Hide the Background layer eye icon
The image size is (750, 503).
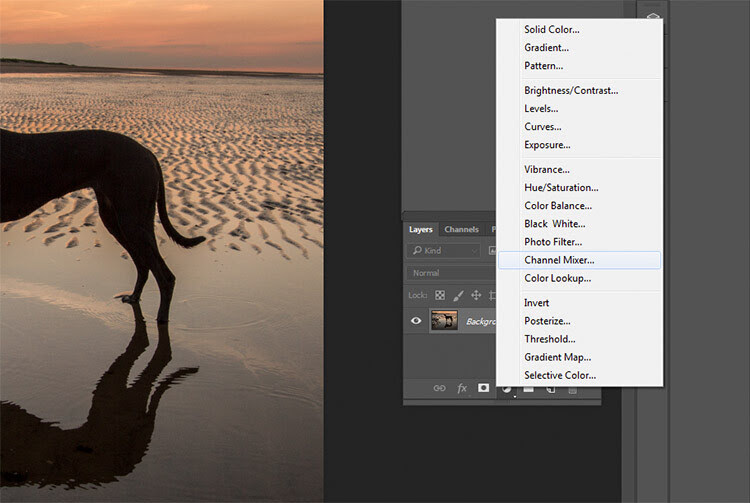click(x=416, y=321)
